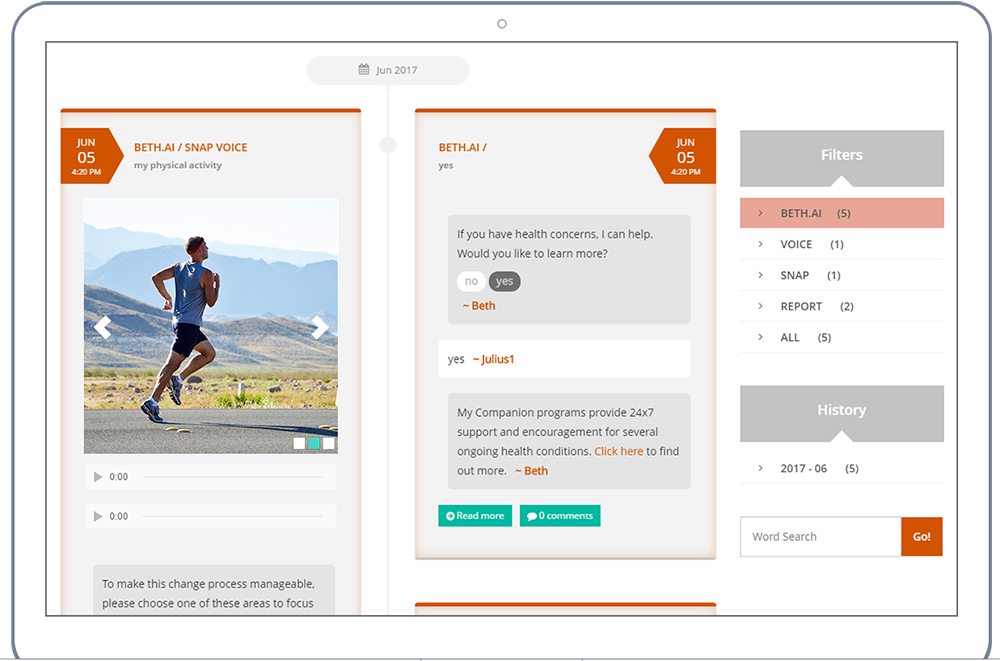The width and height of the screenshot is (1000, 661).
Task: Click the Go! search button
Action: click(x=922, y=537)
